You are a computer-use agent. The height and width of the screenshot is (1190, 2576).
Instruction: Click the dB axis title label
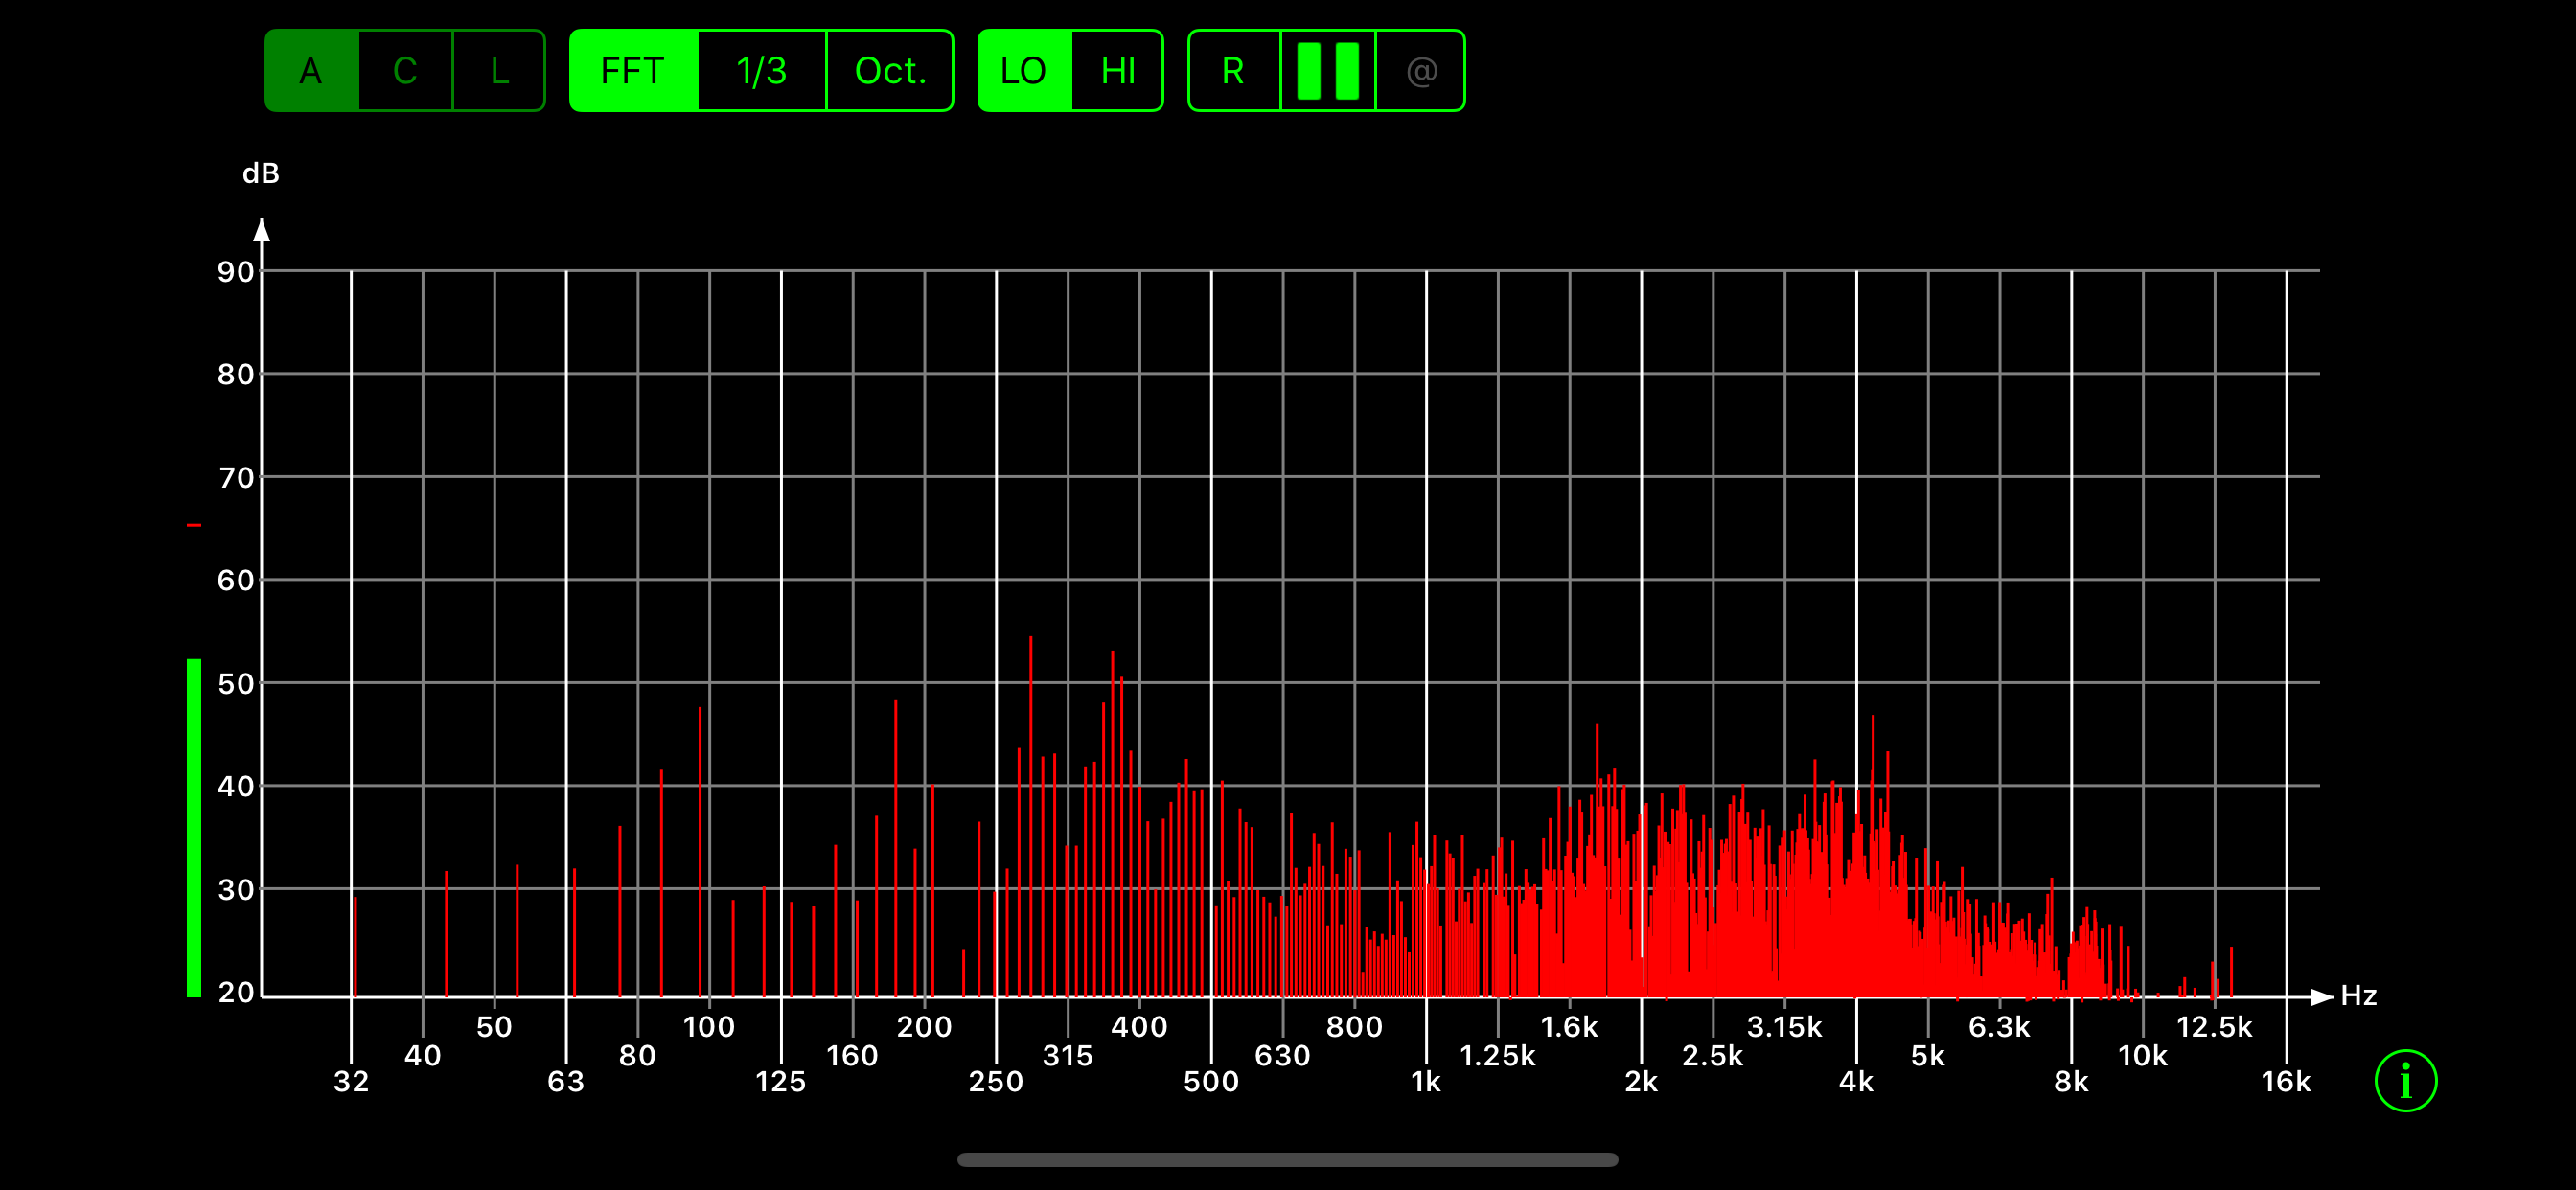261,173
